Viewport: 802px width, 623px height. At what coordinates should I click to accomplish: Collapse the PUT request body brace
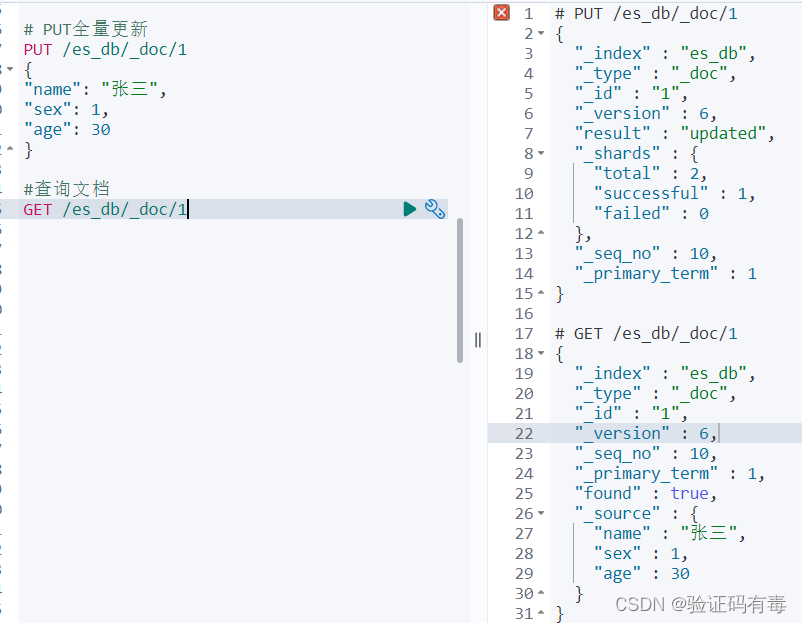pyautogui.click(x=10, y=69)
